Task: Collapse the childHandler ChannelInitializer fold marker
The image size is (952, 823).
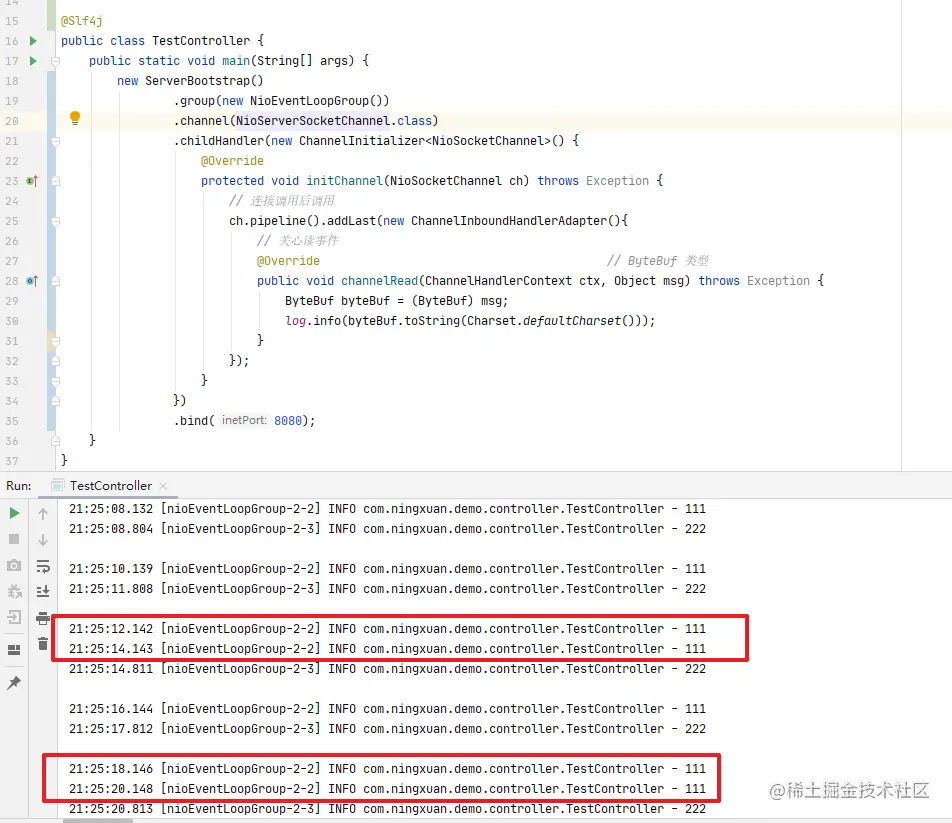Action: pyautogui.click(x=55, y=141)
